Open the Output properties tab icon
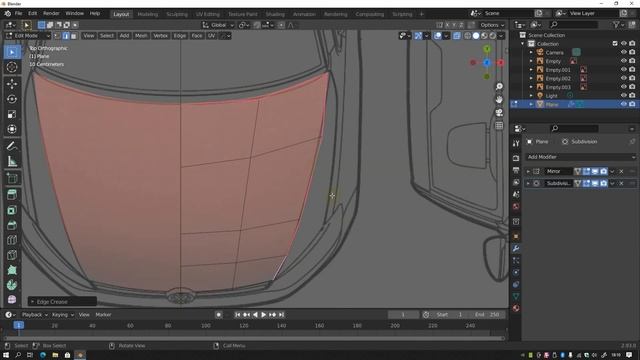Screen dimensions: 640x360 tap(516, 170)
